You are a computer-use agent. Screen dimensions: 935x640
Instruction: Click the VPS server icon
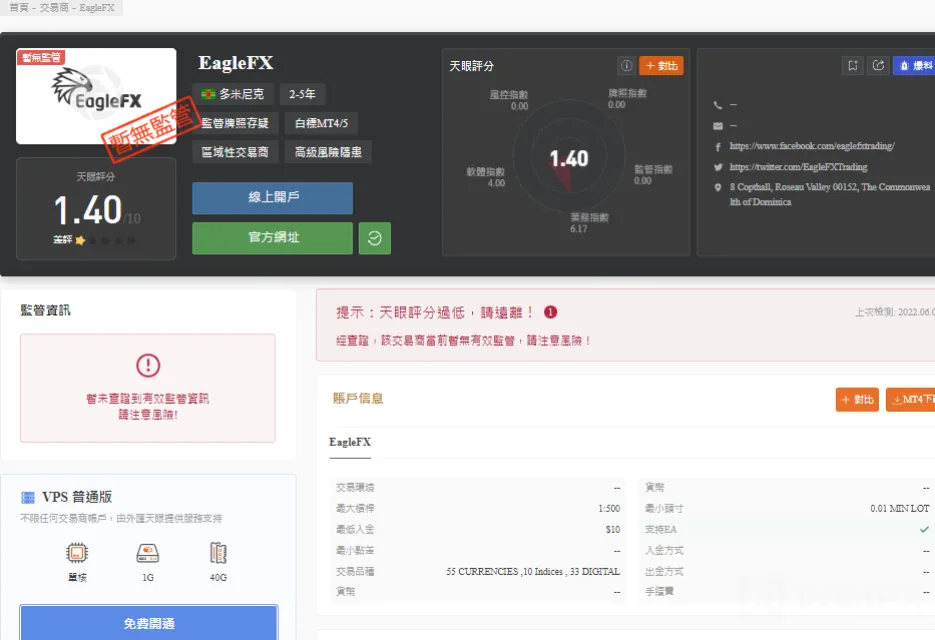click(28, 497)
